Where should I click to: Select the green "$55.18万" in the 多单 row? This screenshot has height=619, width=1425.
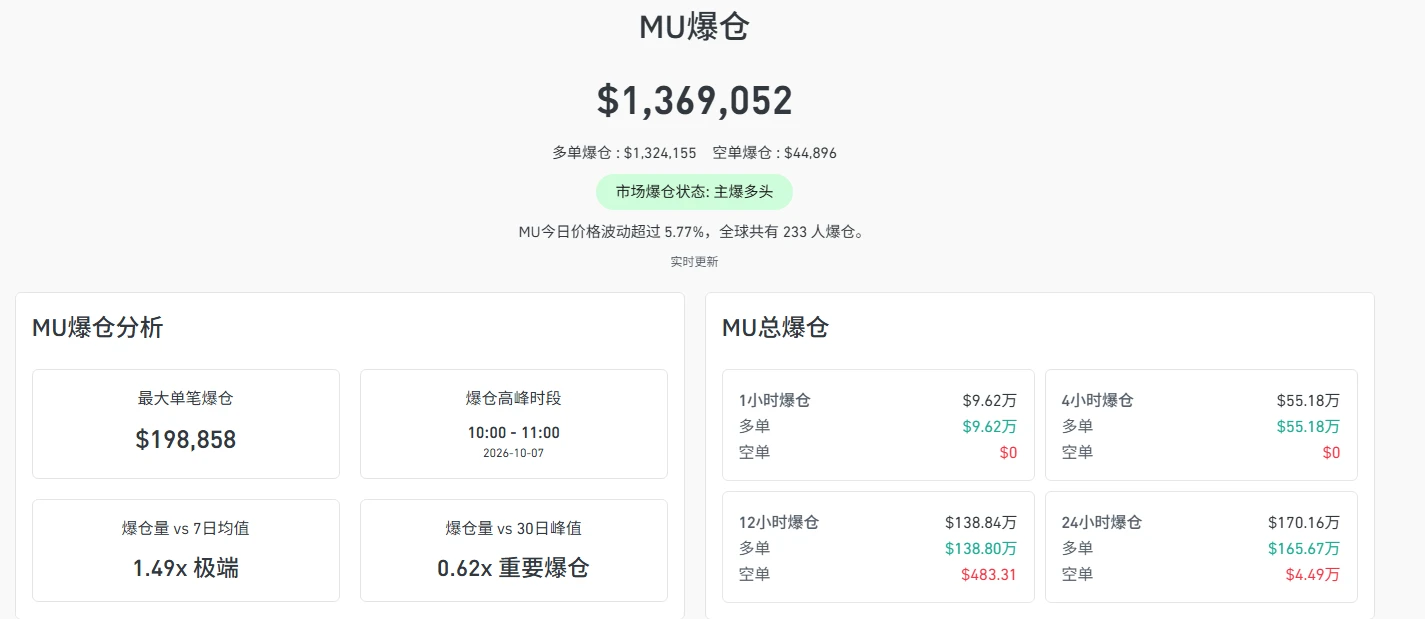pyautogui.click(x=1309, y=427)
